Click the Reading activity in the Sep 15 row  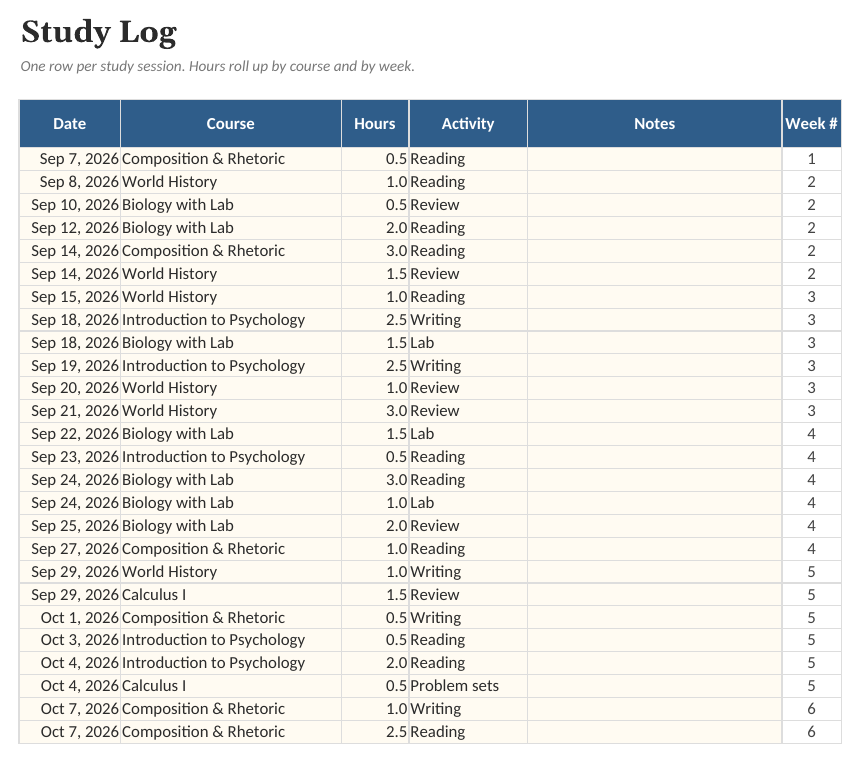click(468, 297)
